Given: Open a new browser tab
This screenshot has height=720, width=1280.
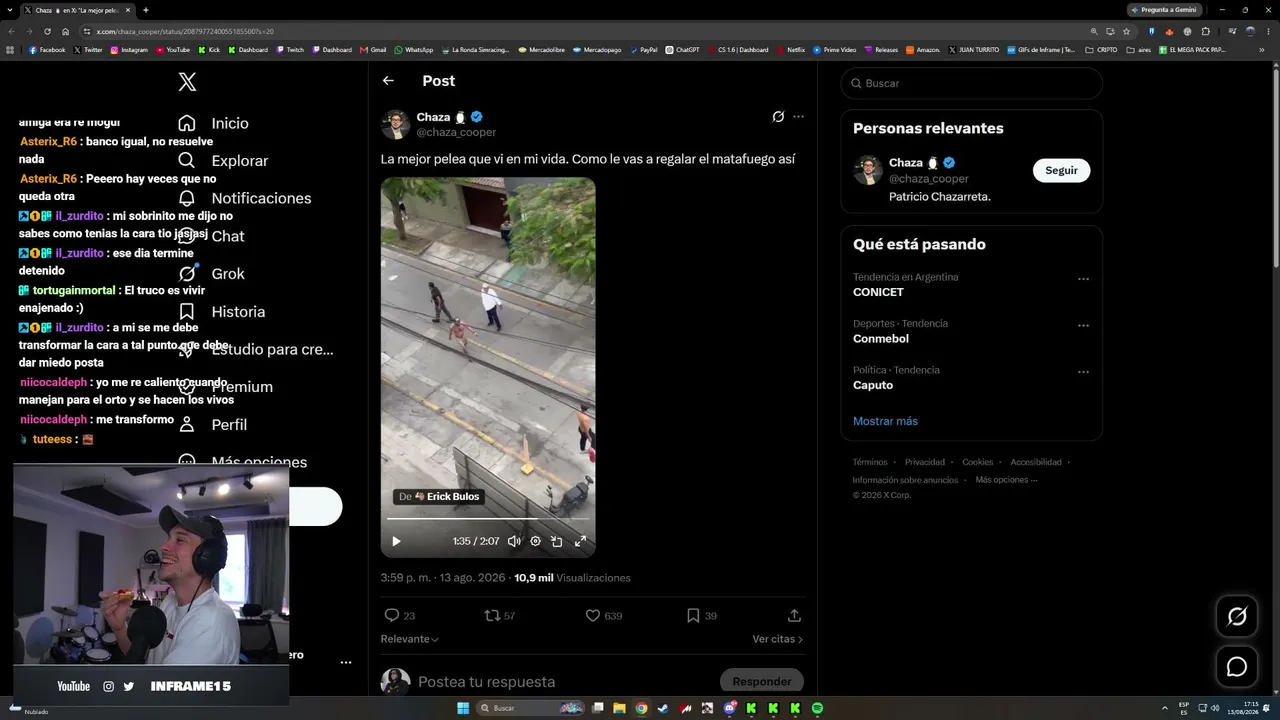Looking at the screenshot, I should point(146,10).
